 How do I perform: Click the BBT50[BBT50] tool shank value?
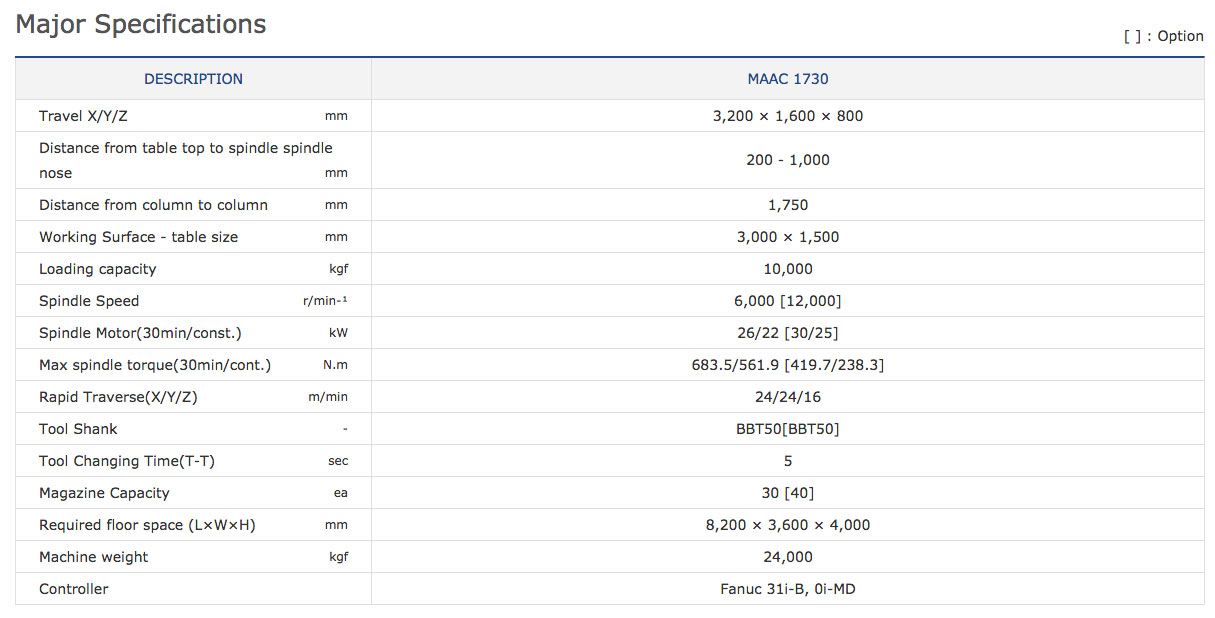click(787, 429)
